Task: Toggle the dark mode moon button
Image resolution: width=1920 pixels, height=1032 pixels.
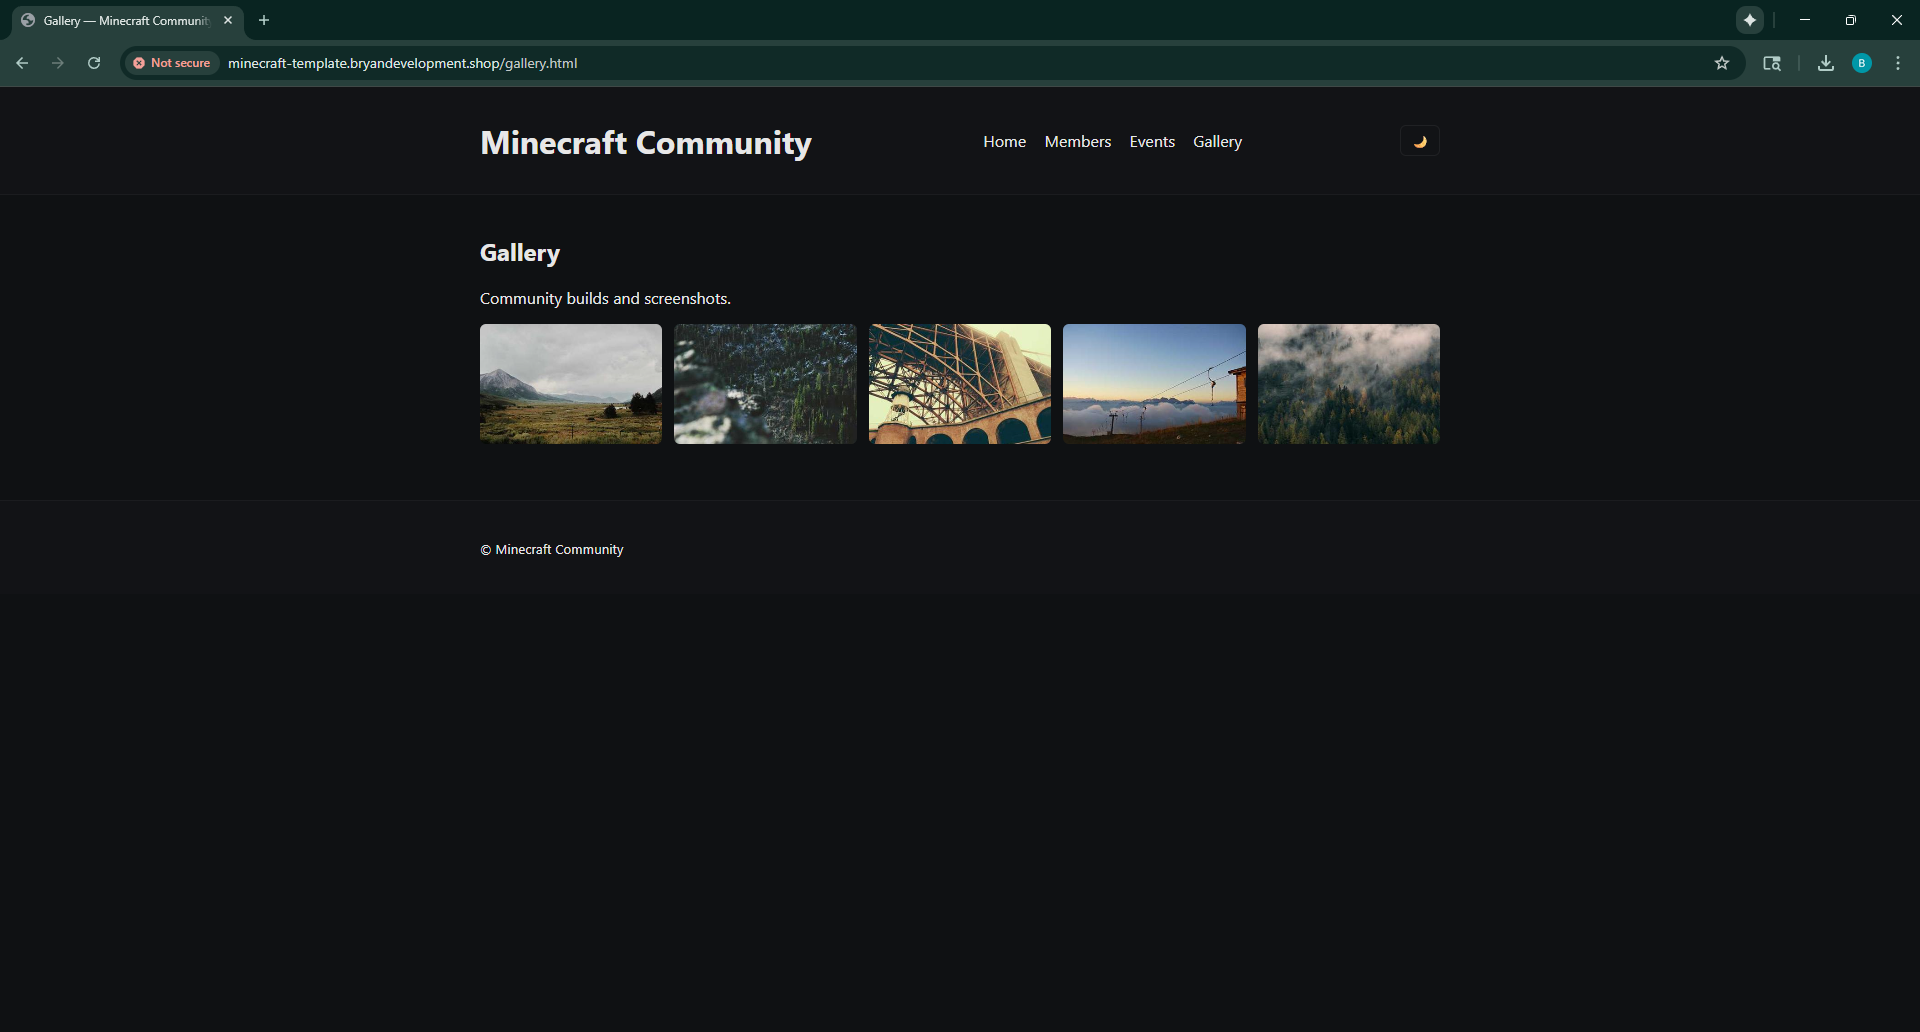Action: [1419, 141]
